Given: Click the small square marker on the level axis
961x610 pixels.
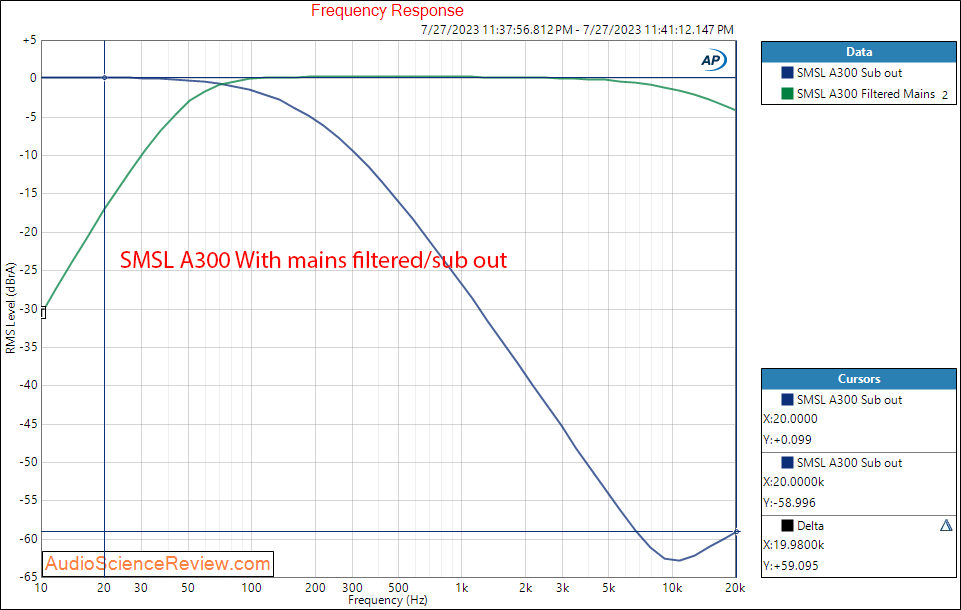Looking at the screenshot, I should coord(43,313).
